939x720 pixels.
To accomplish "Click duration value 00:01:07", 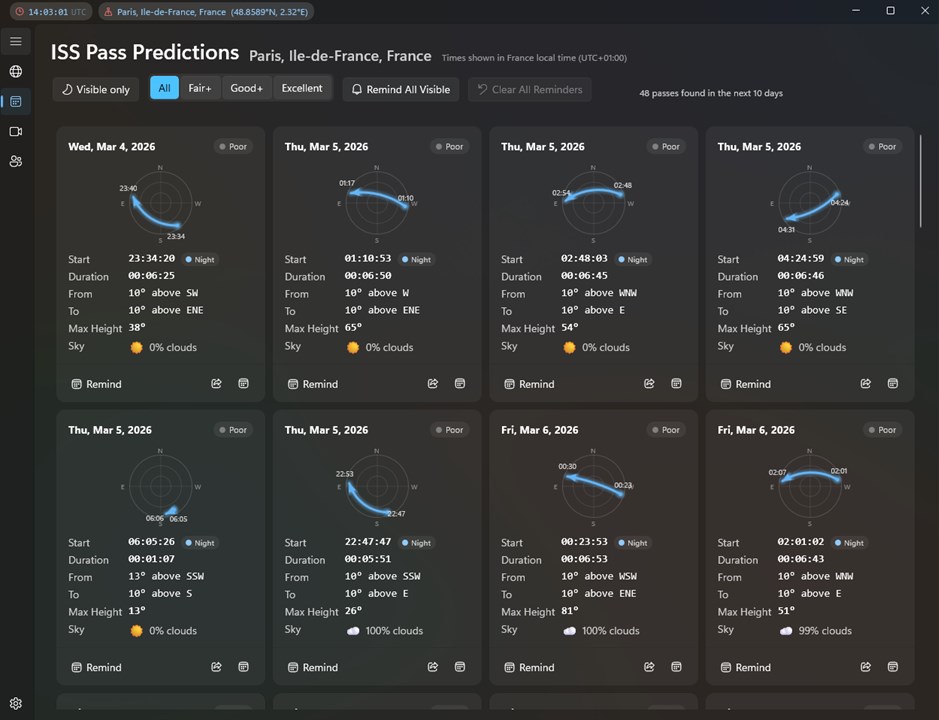I will coord(151,559).
